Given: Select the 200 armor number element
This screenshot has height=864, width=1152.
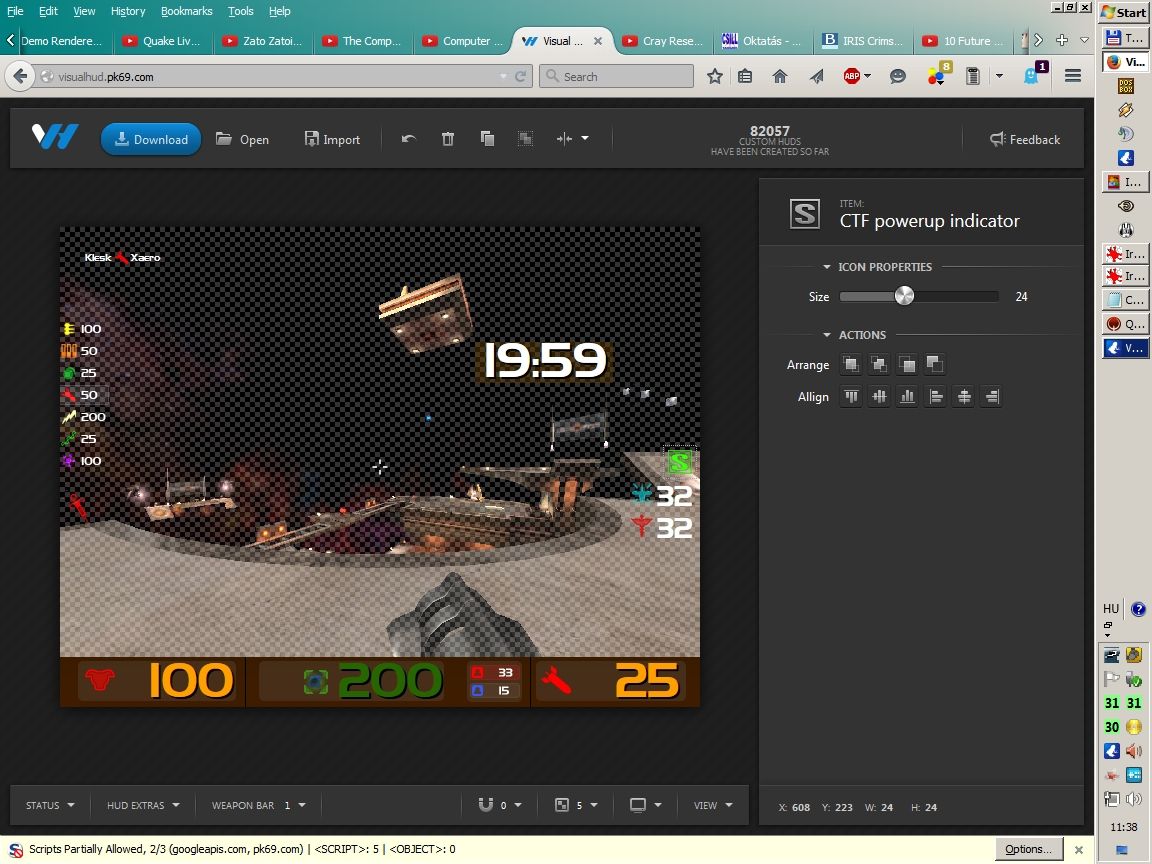Looking at the screenshot, I should 389,680.
